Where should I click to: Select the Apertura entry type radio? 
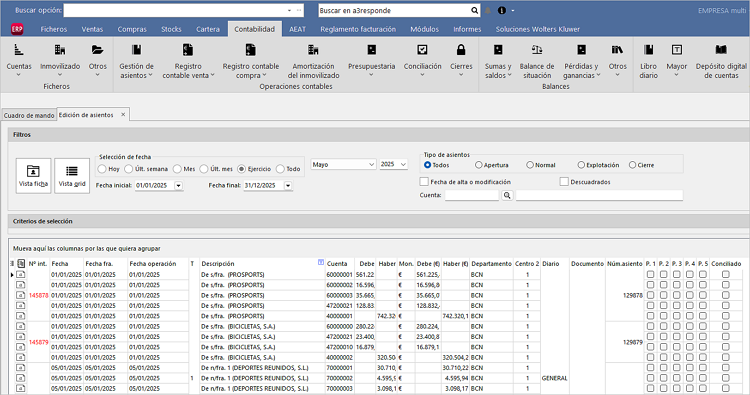point(478,165)
